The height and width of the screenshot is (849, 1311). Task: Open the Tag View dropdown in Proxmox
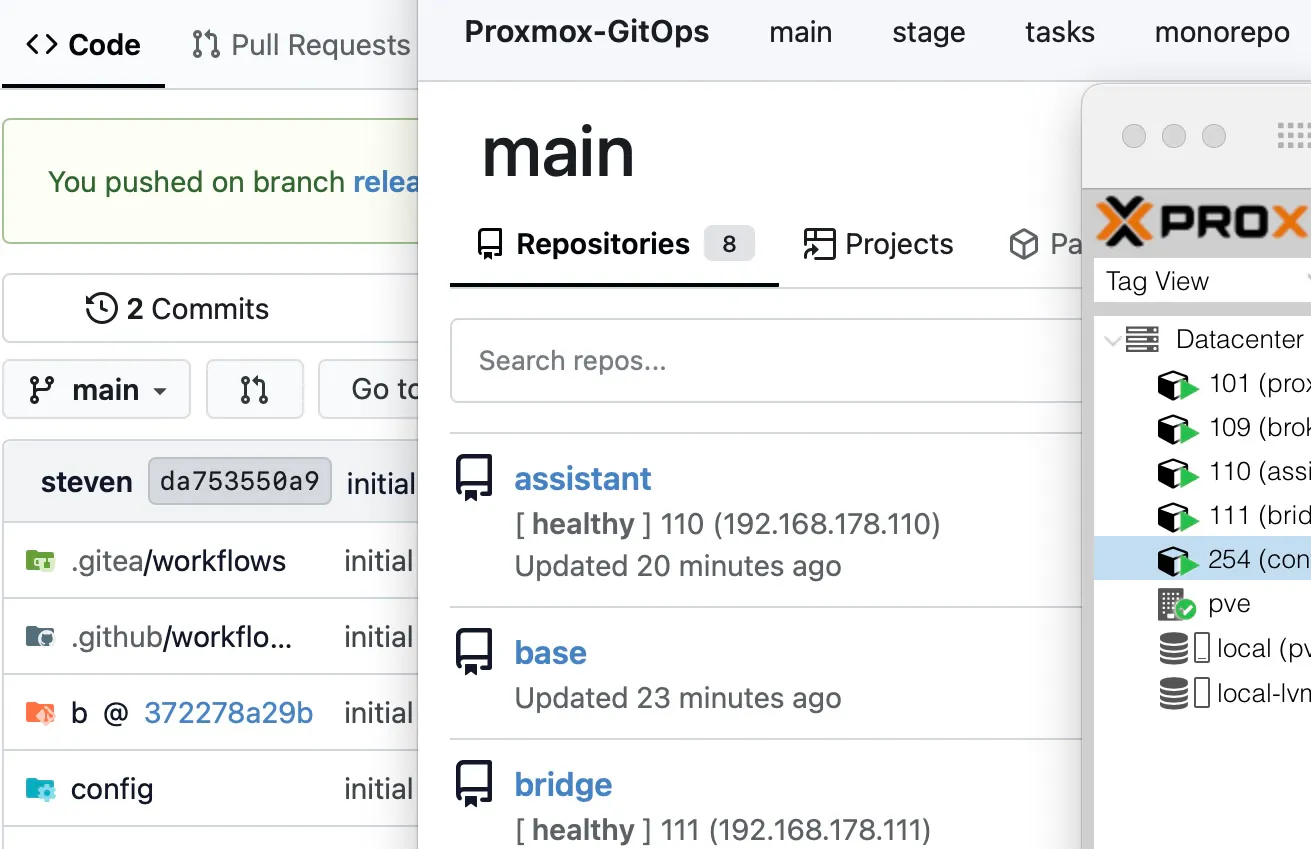tap(1203, 281)
